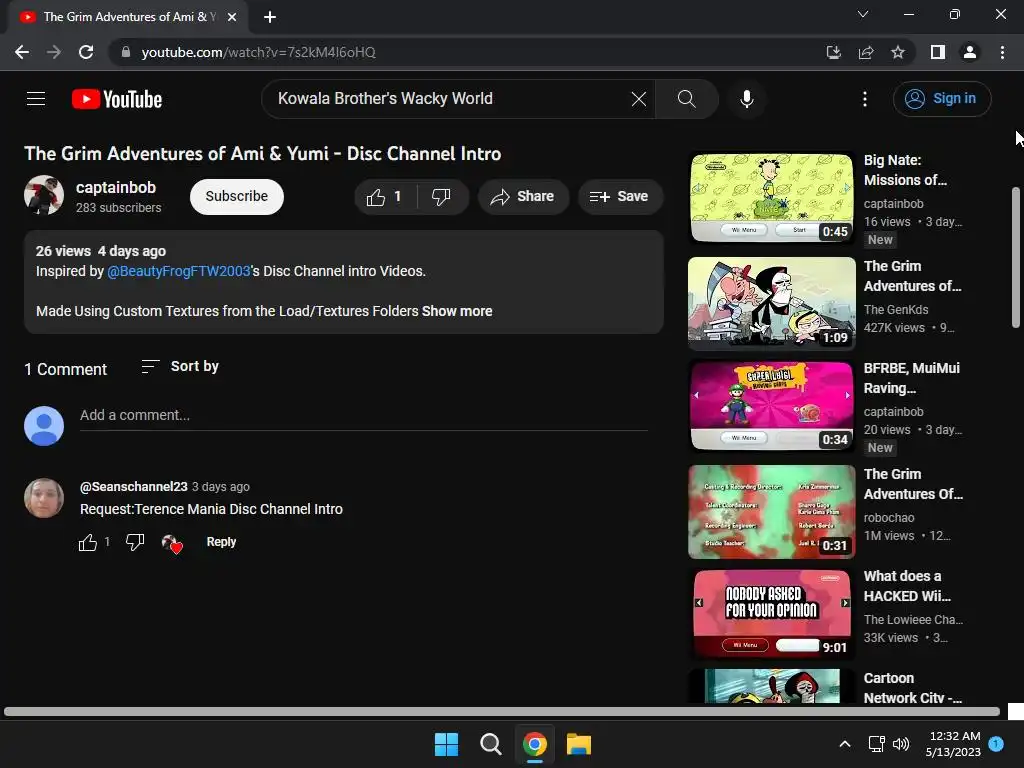Open File Explorer from taskbar
This screenshot has height=768, width=1024.
point(579,744)
